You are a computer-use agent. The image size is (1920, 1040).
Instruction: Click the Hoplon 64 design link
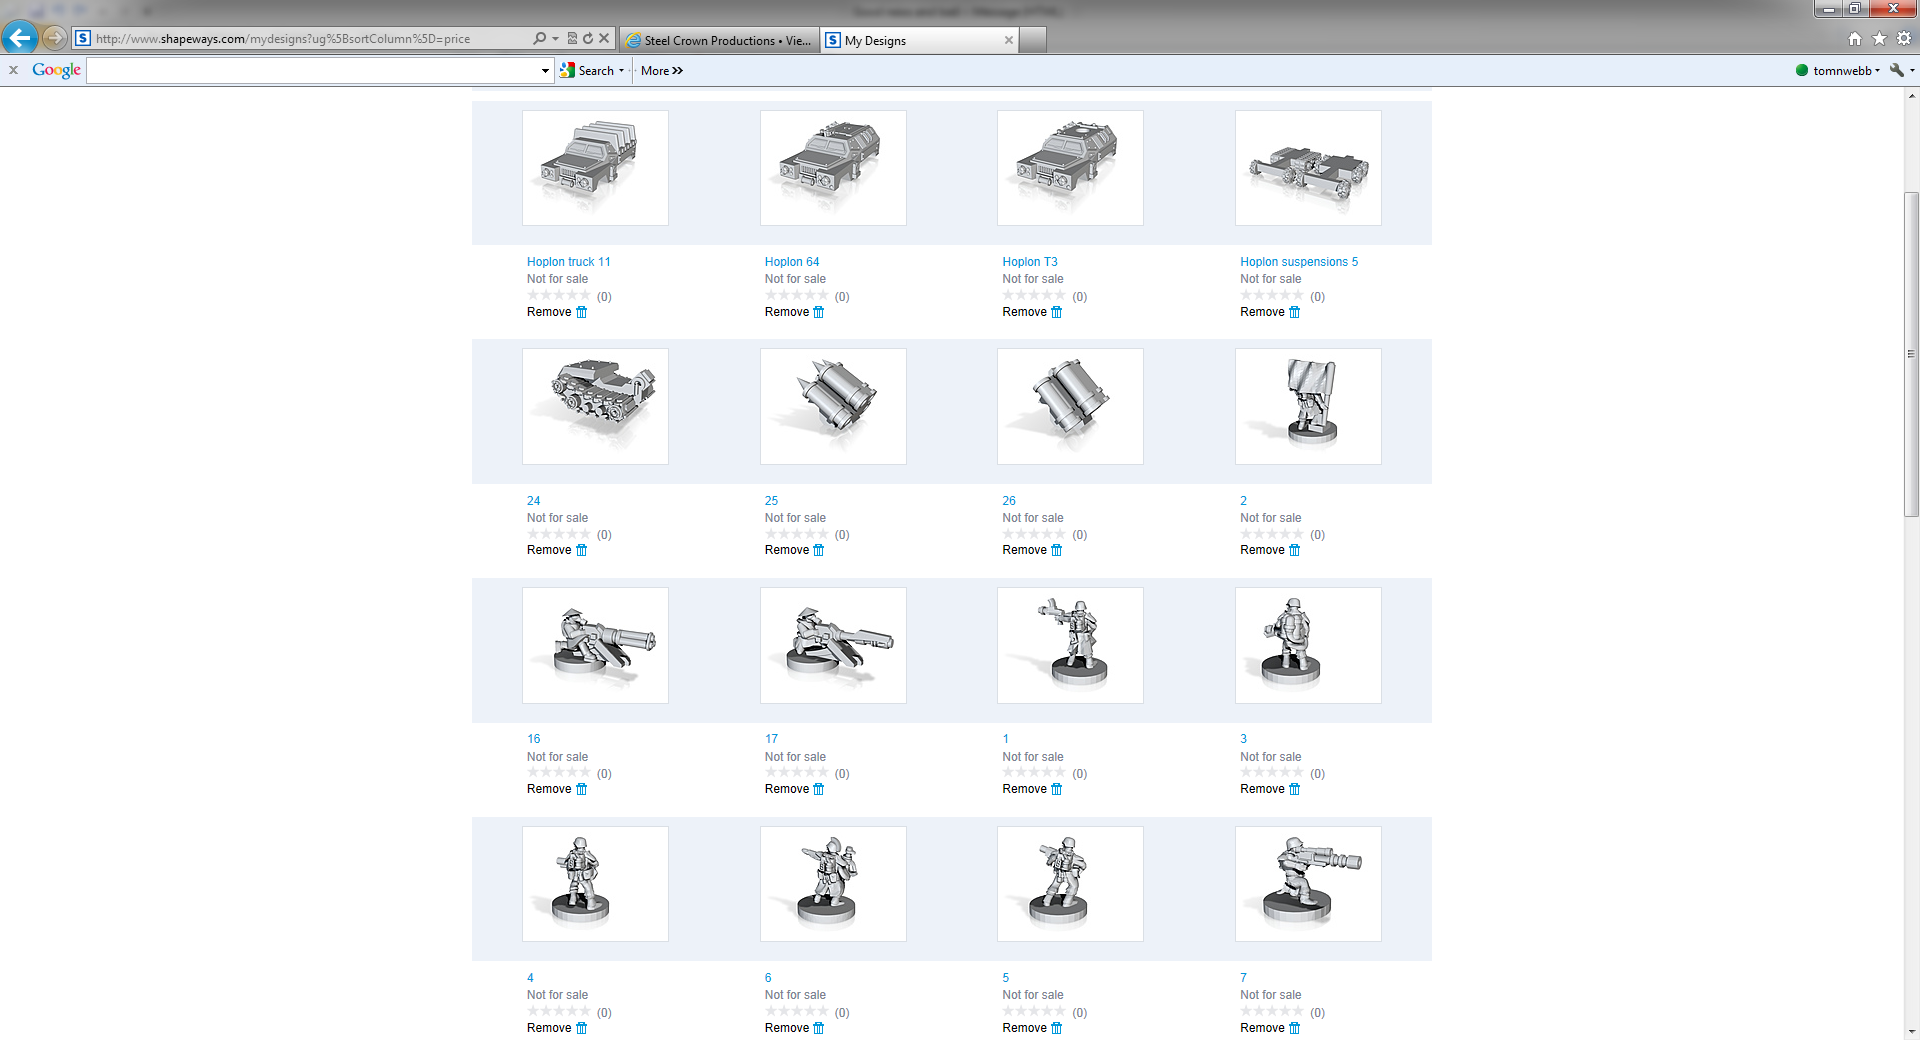pyautogui.click(x=791, y=262)
